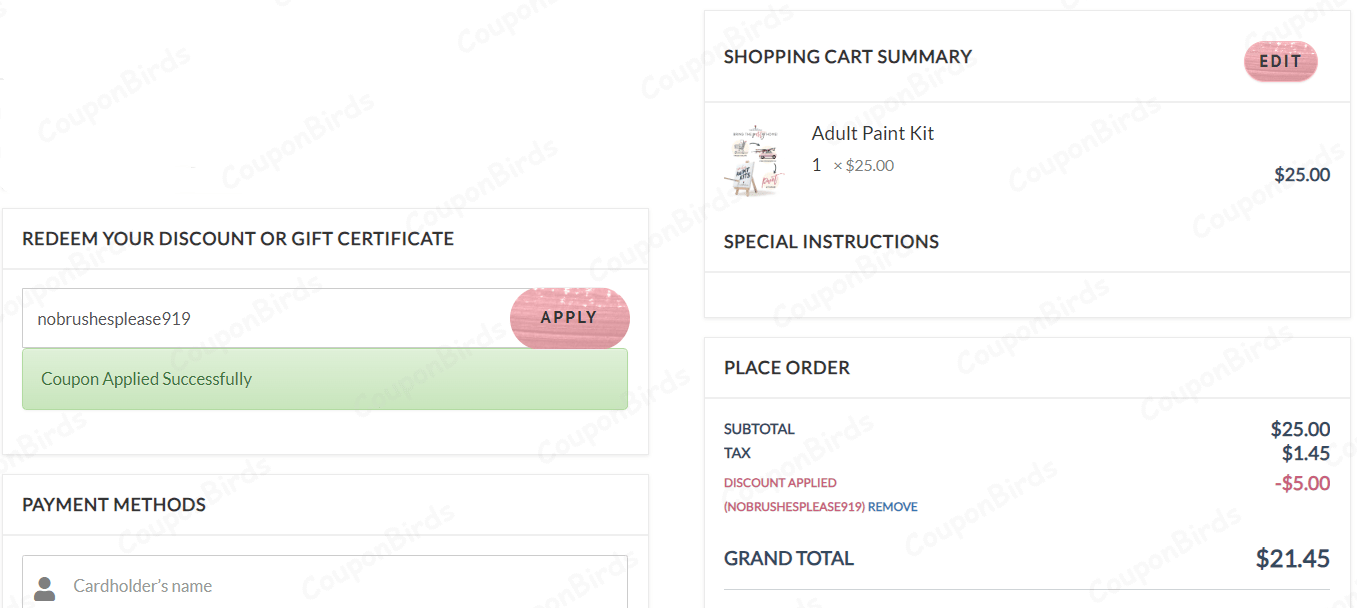
Task: Click the cardholder person icon
Action: (x=48, y=587)
